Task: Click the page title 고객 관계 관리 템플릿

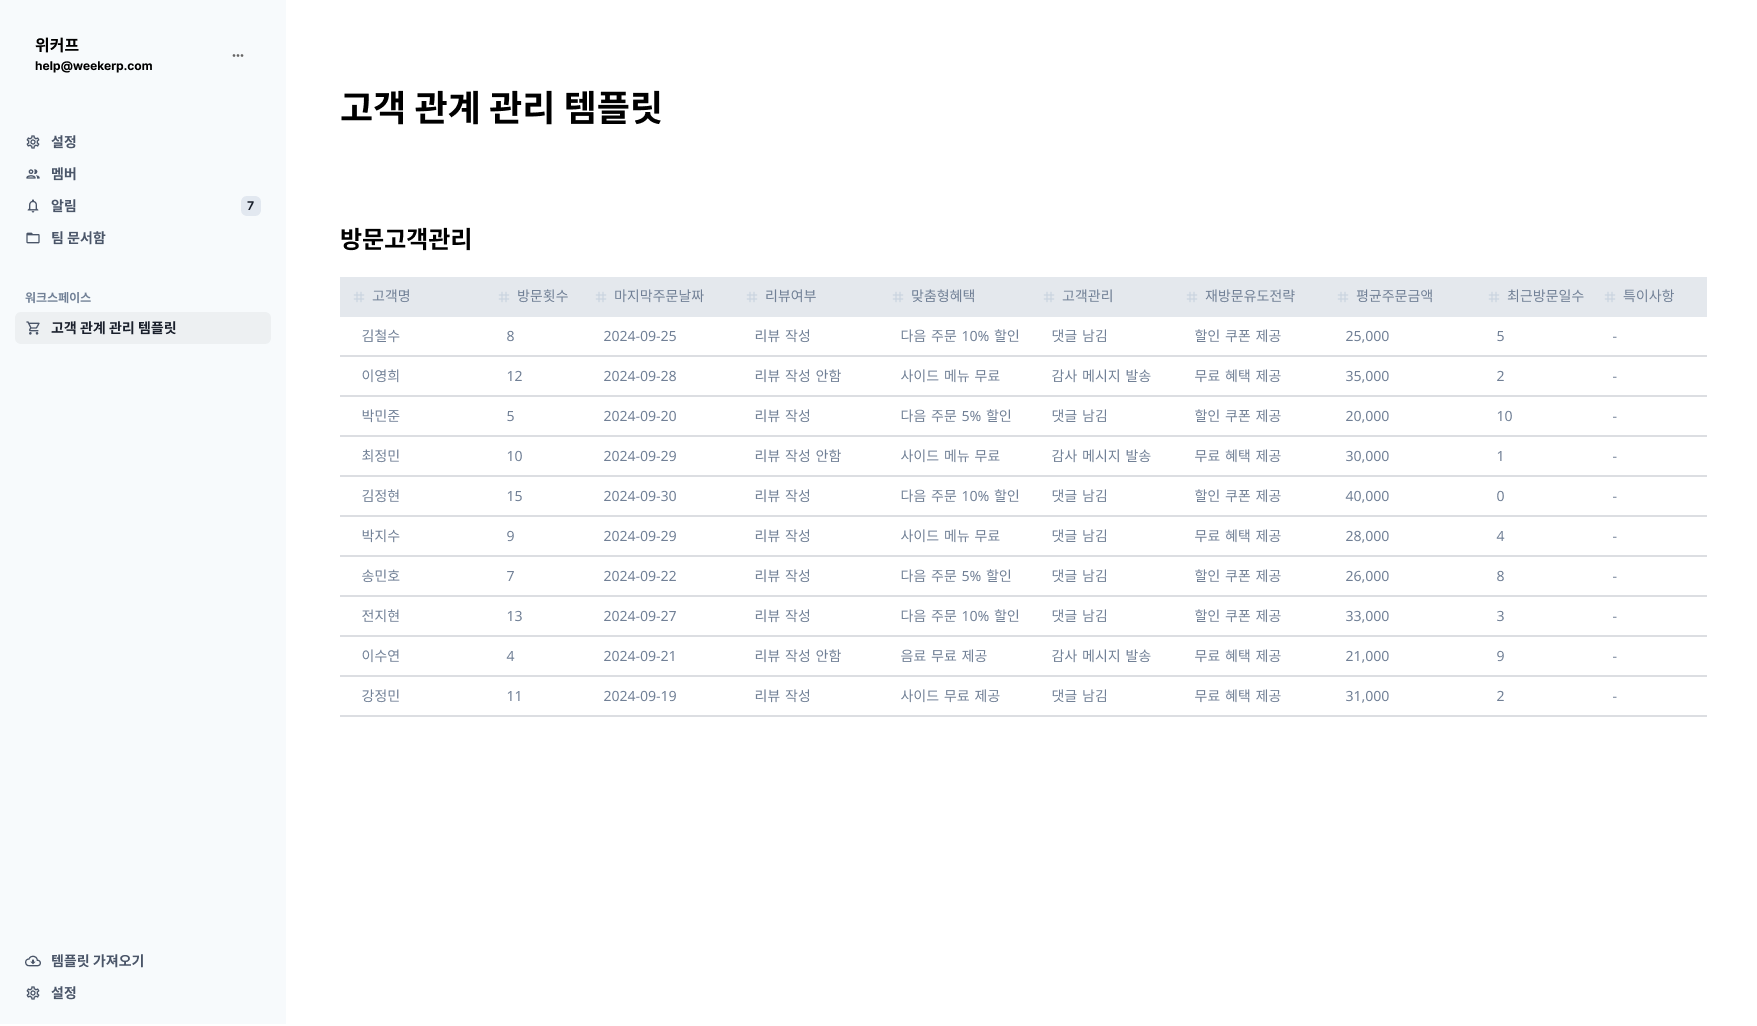Action: point(501,107)
